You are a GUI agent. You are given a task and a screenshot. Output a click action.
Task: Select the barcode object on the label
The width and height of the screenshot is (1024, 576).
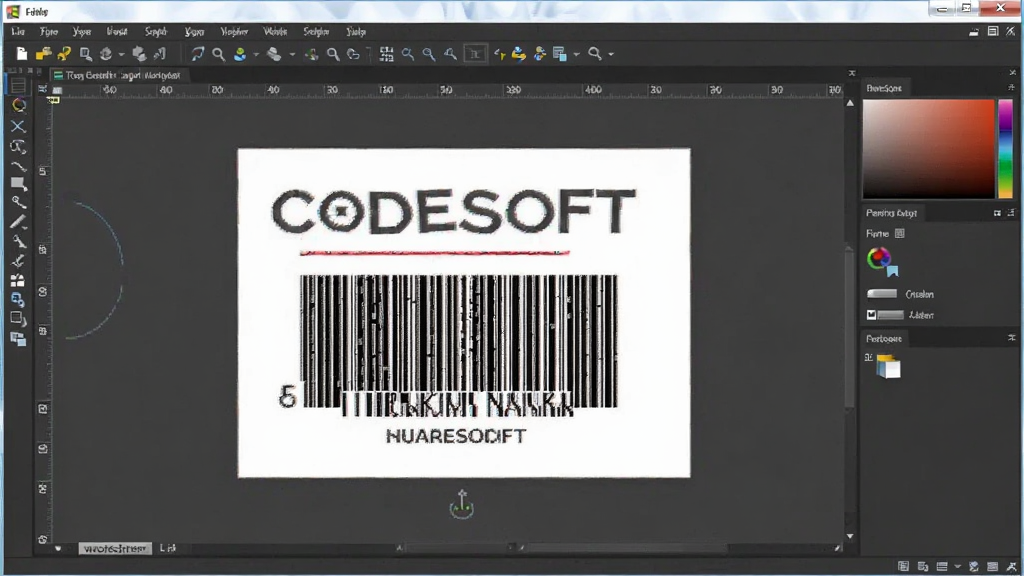click(x=458, y=341)
